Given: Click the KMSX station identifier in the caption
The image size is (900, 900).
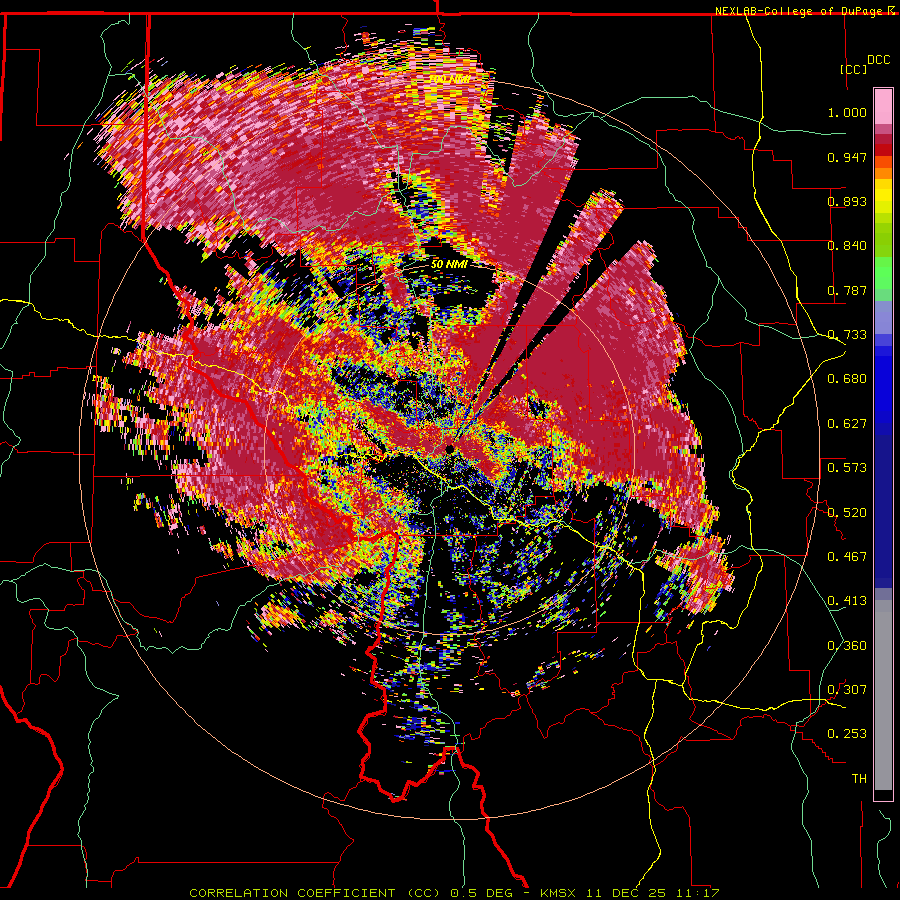Looking at the screenshot, I should pos(559,893).
